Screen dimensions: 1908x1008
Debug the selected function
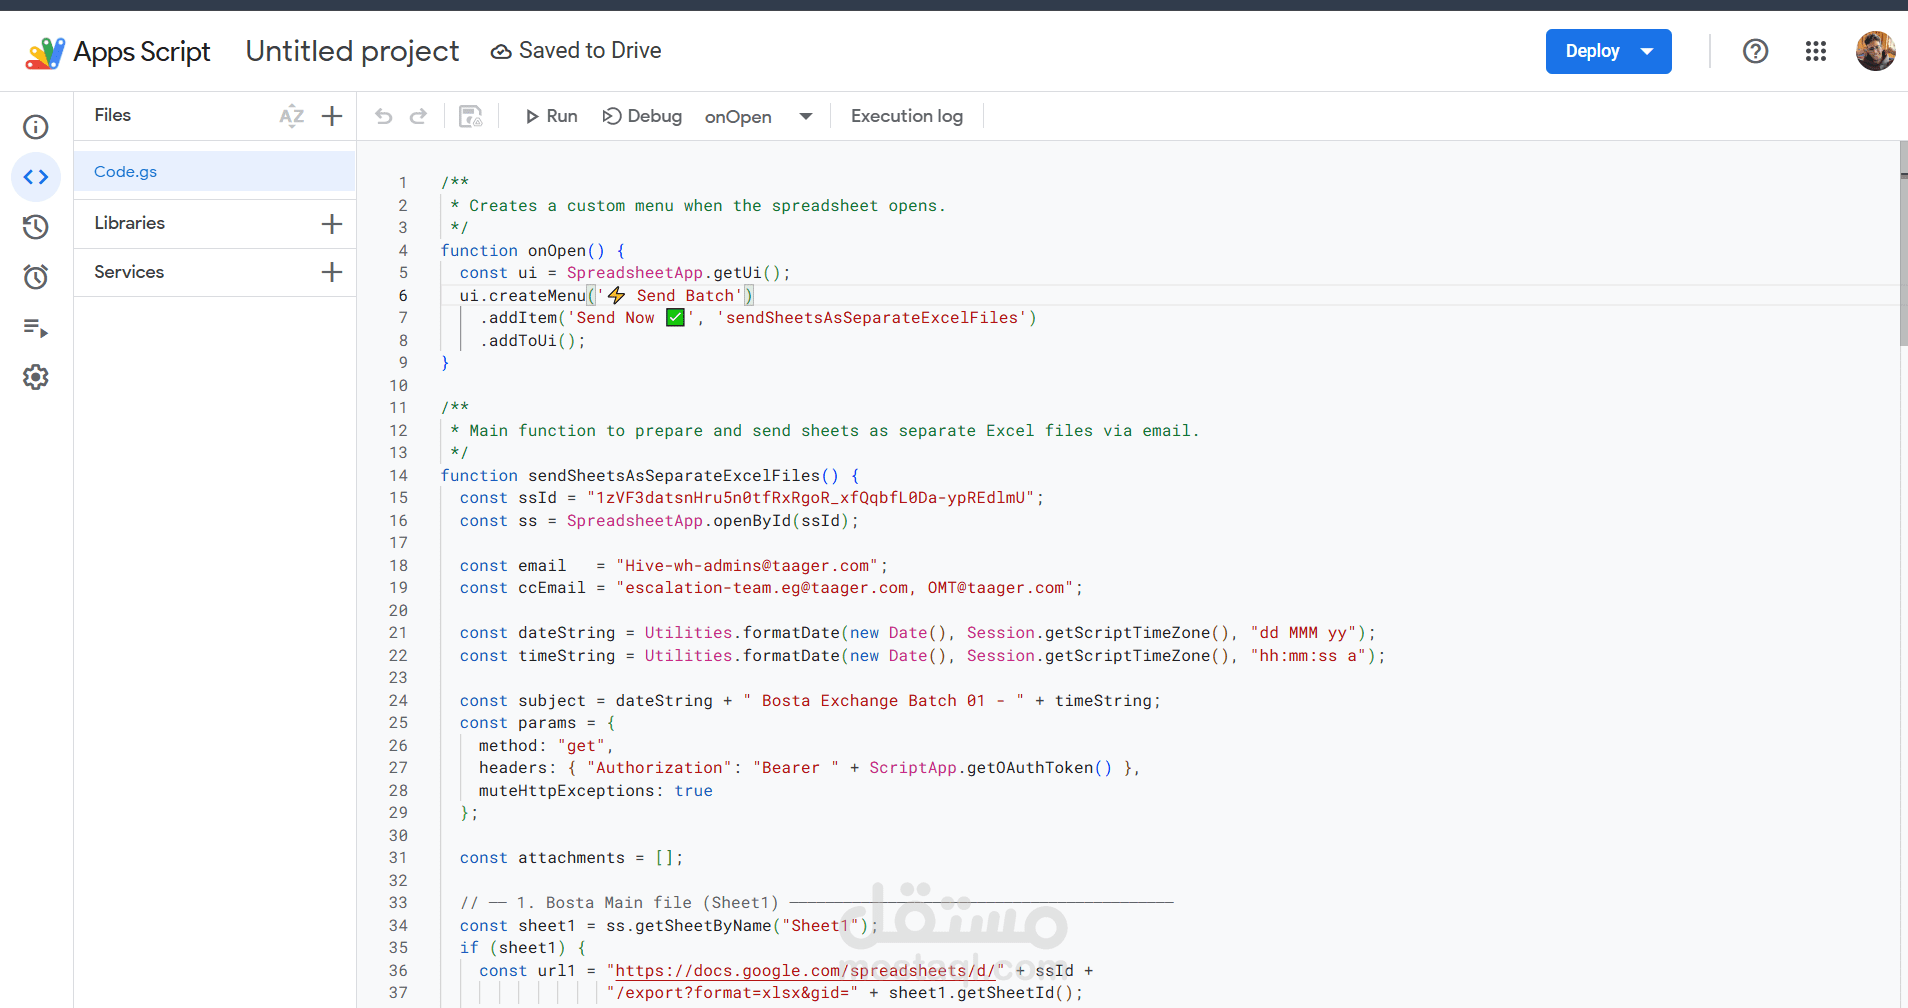[x=642, y=116]
